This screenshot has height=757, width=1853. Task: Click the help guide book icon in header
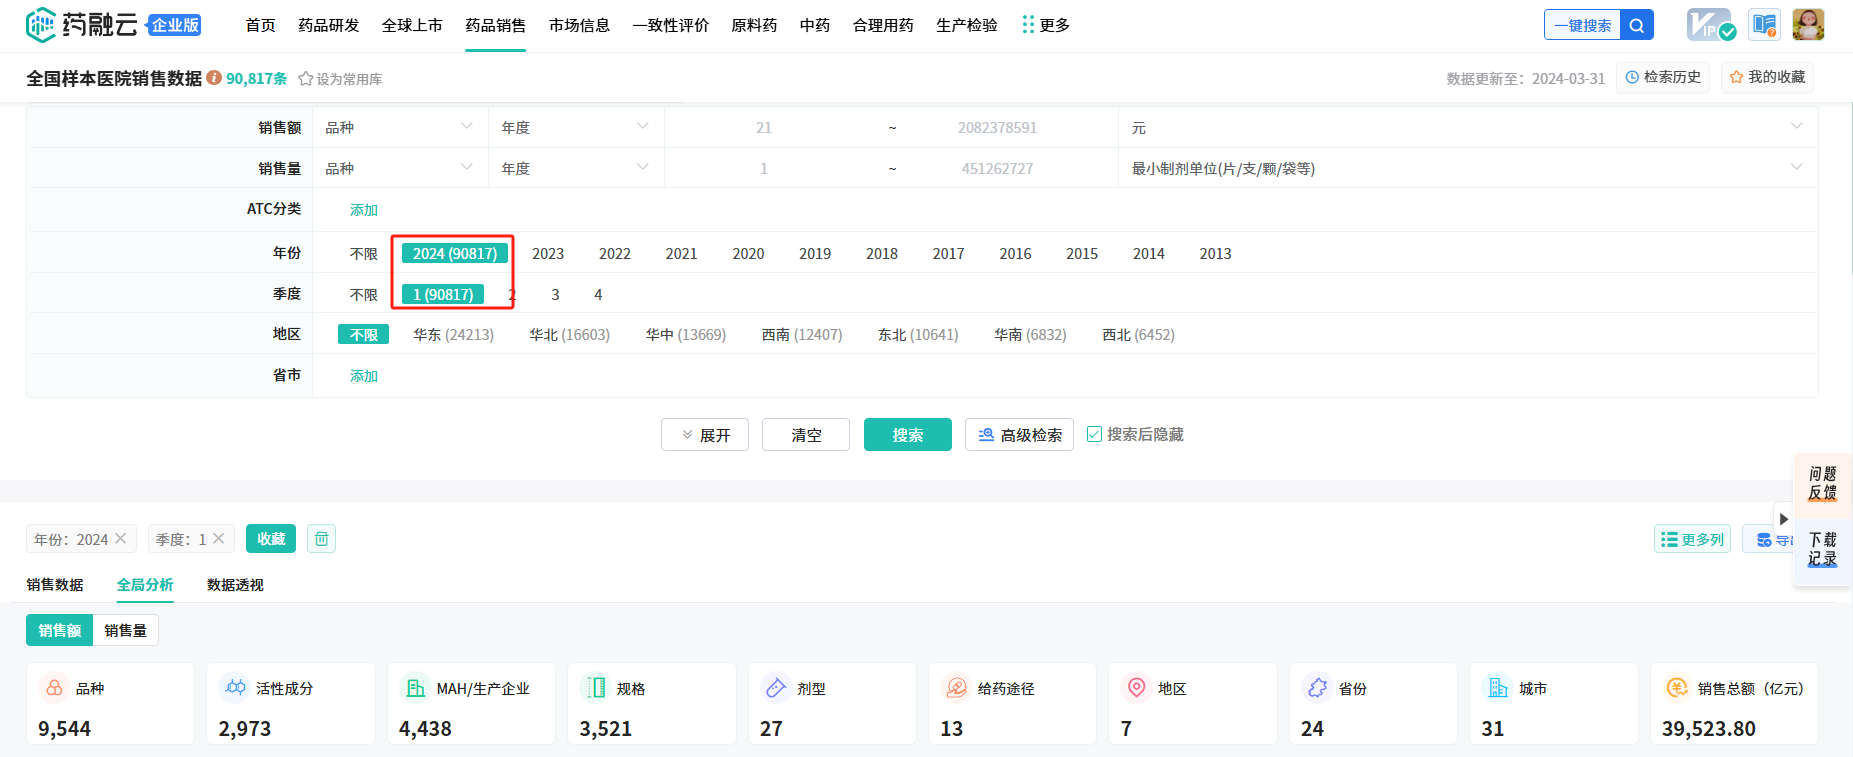pyautogui.click(x=1763, y=25)
